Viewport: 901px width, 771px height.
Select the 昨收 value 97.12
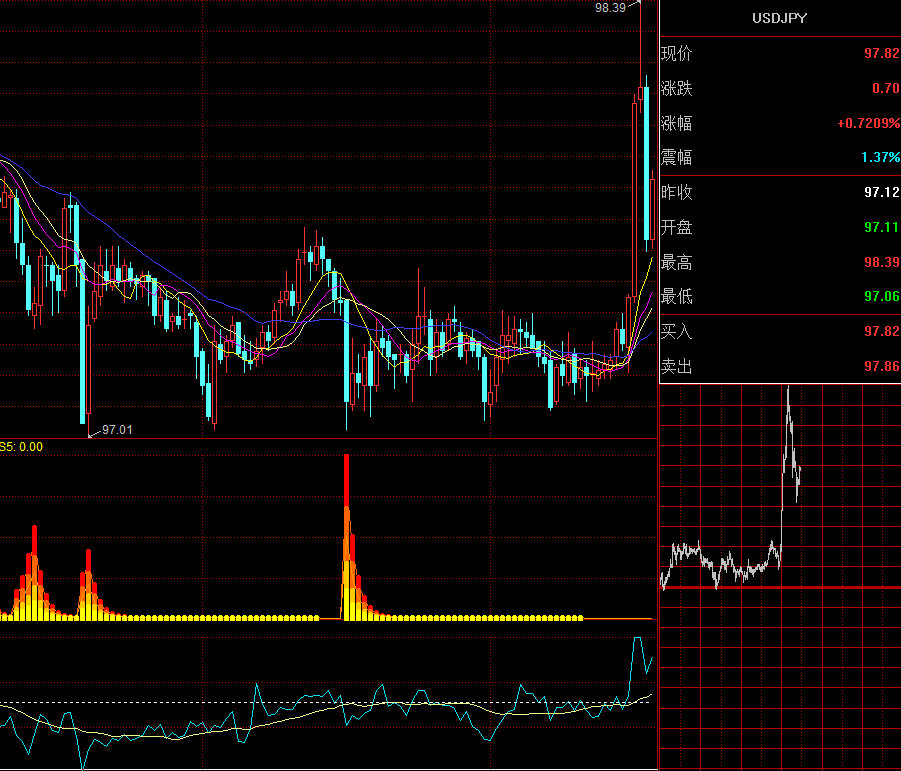pos(881,192)
